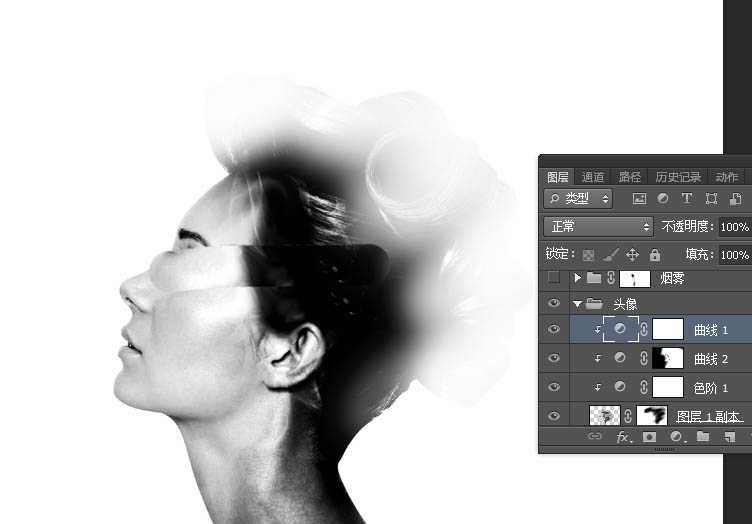Show the hidden 烟雾 group
The width and height of the screenshot is (752, 524).
point(554,278)
